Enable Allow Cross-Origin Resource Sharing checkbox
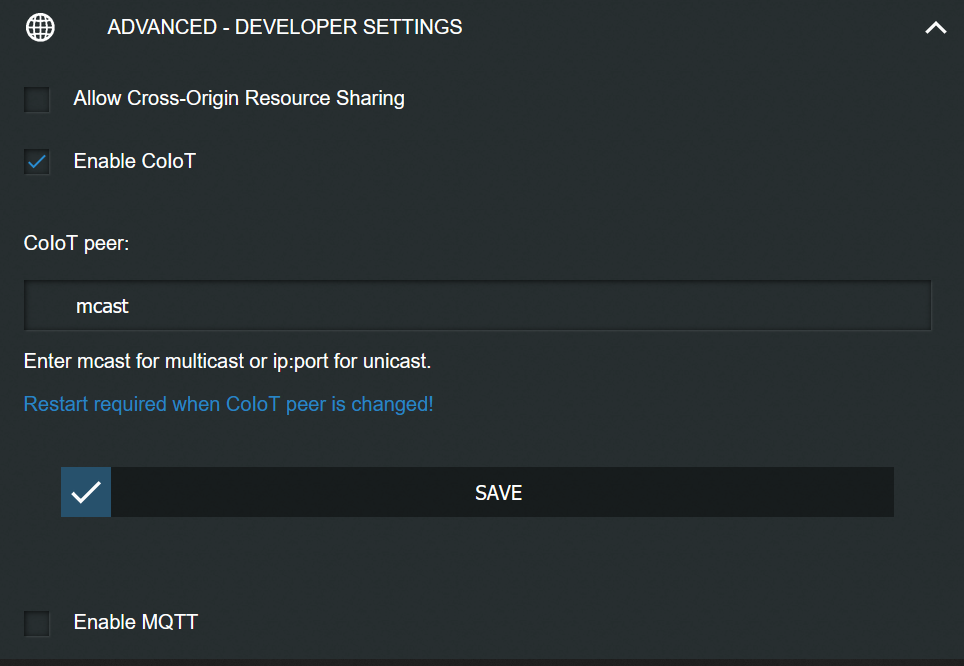 37,100
